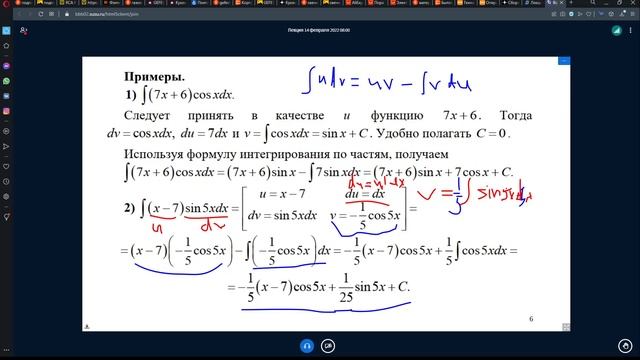Open the downloads icon in toolbar

click(622, 14)
